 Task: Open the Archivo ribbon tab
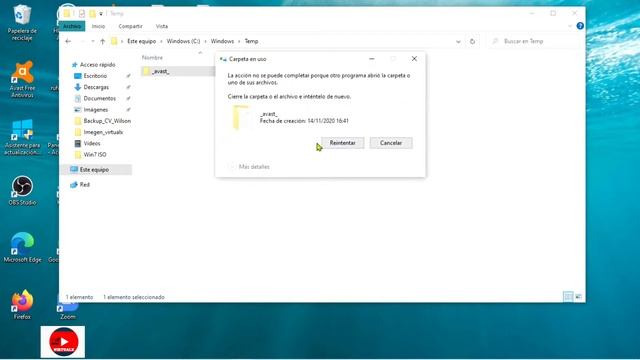point(72,26)
